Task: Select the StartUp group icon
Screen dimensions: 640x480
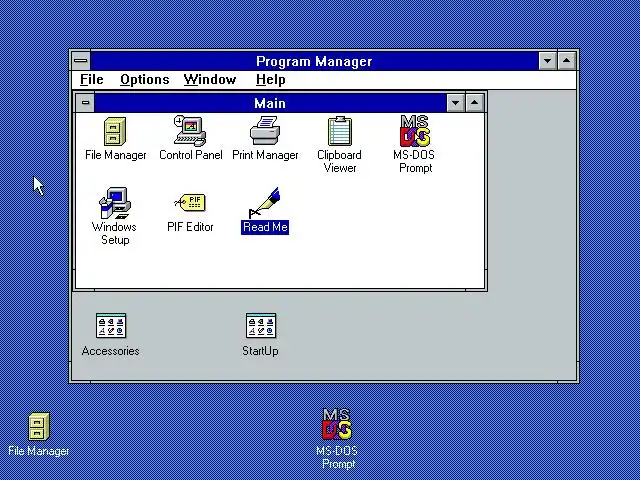Action: tap(261, 326)
